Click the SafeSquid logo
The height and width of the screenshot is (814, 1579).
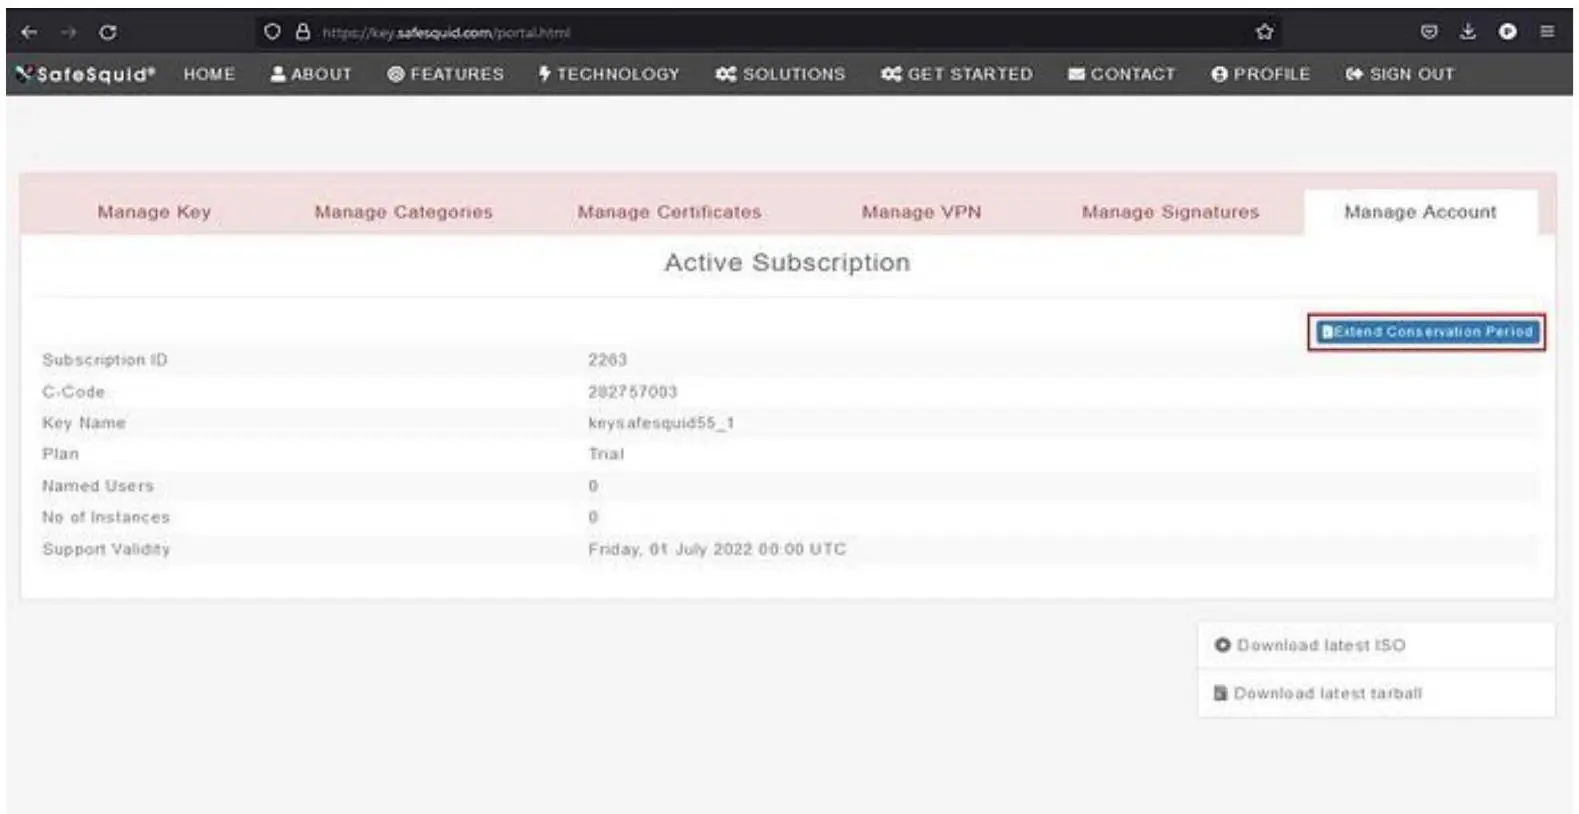click(x=87, y=74)
